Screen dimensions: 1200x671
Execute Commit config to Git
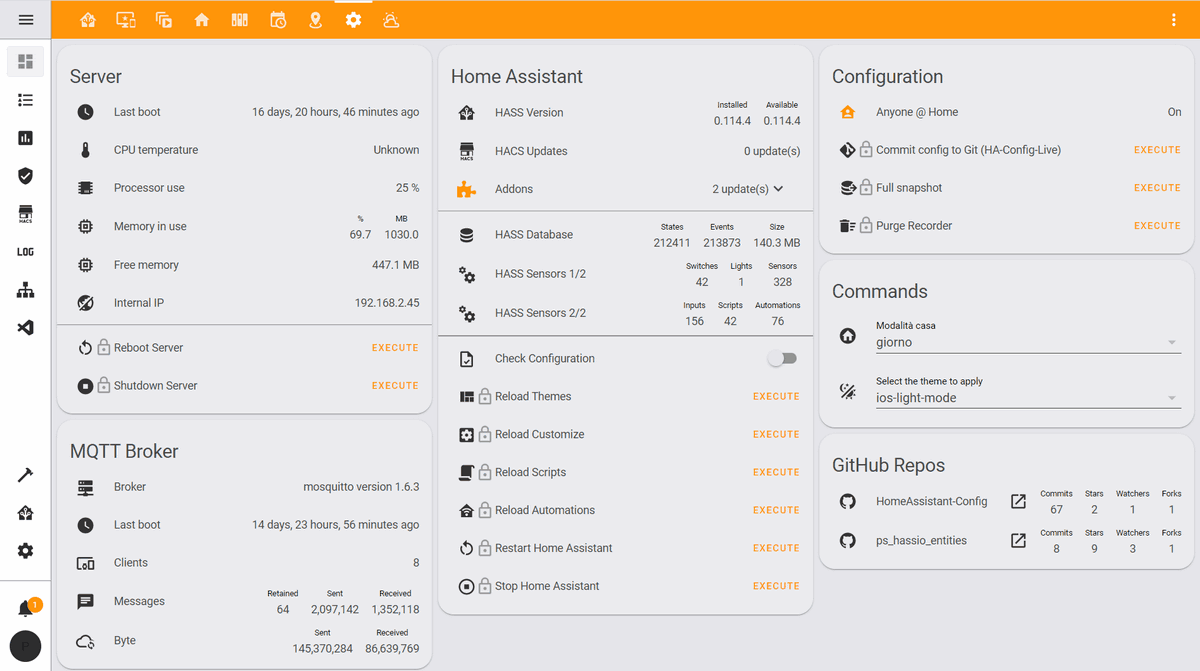click(1157, 150)
